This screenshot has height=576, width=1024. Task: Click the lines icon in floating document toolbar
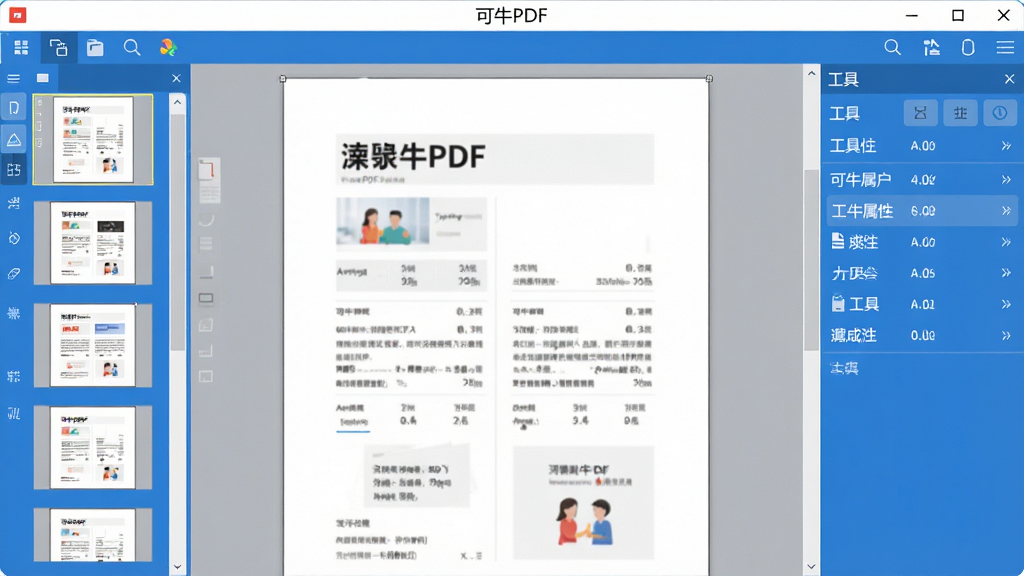[x=206, y=244]
